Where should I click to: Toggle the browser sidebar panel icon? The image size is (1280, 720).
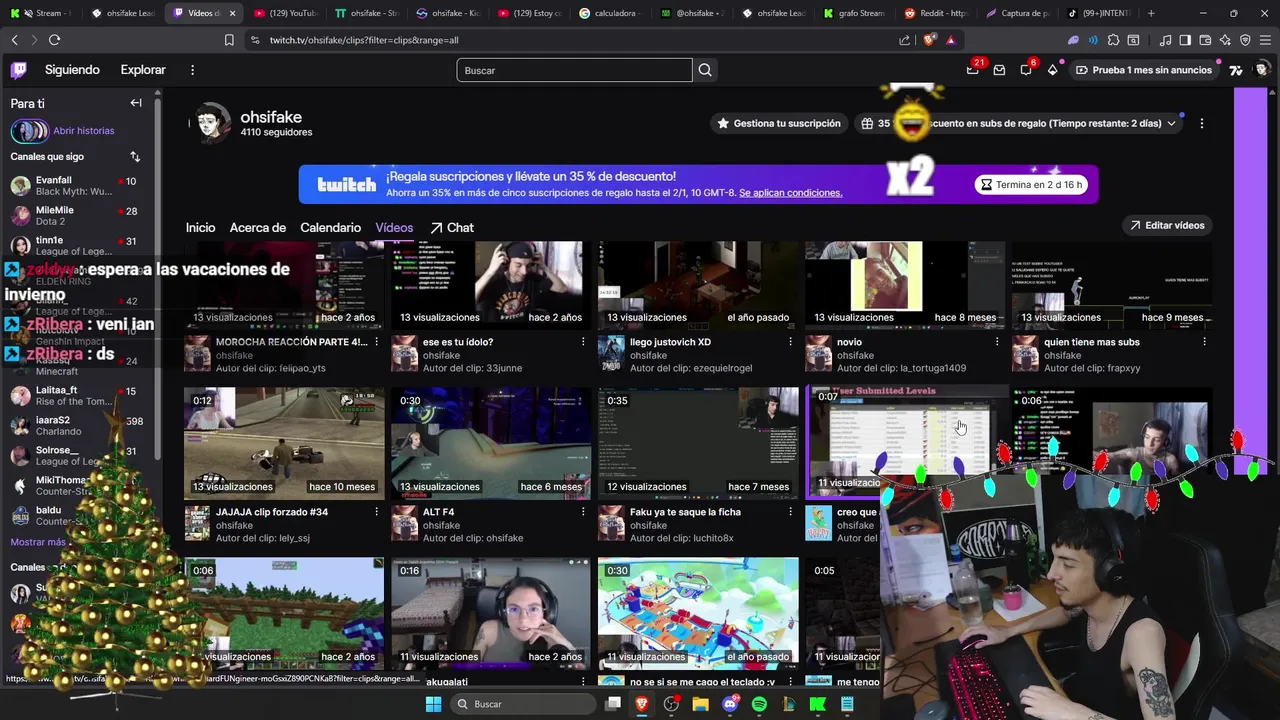point(1185,40)
